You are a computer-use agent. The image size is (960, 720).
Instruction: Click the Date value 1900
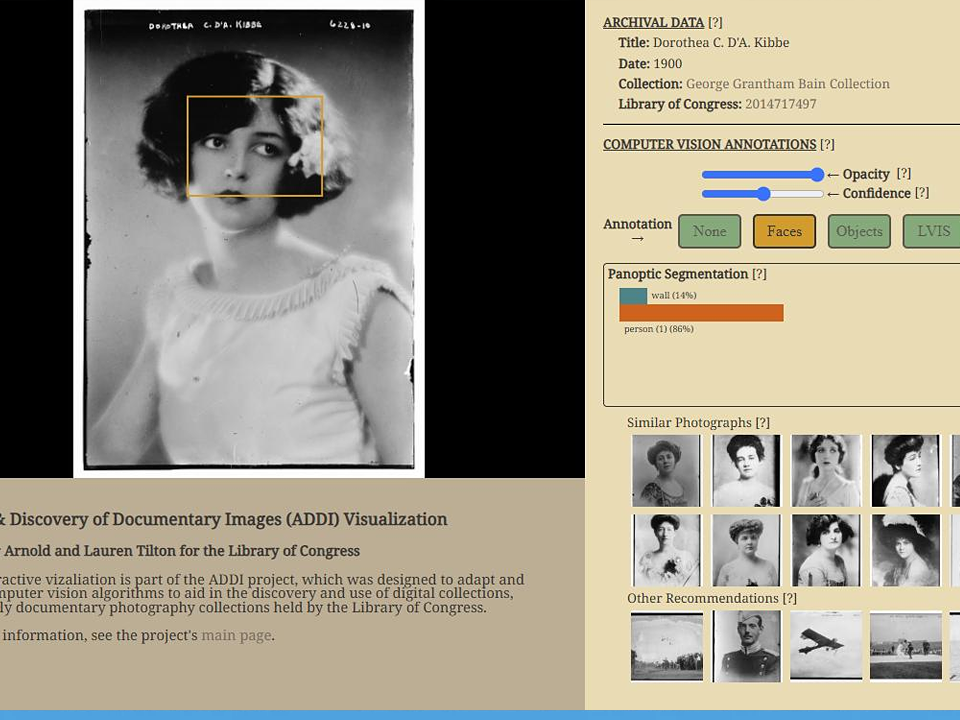click(x=667, y=64)
